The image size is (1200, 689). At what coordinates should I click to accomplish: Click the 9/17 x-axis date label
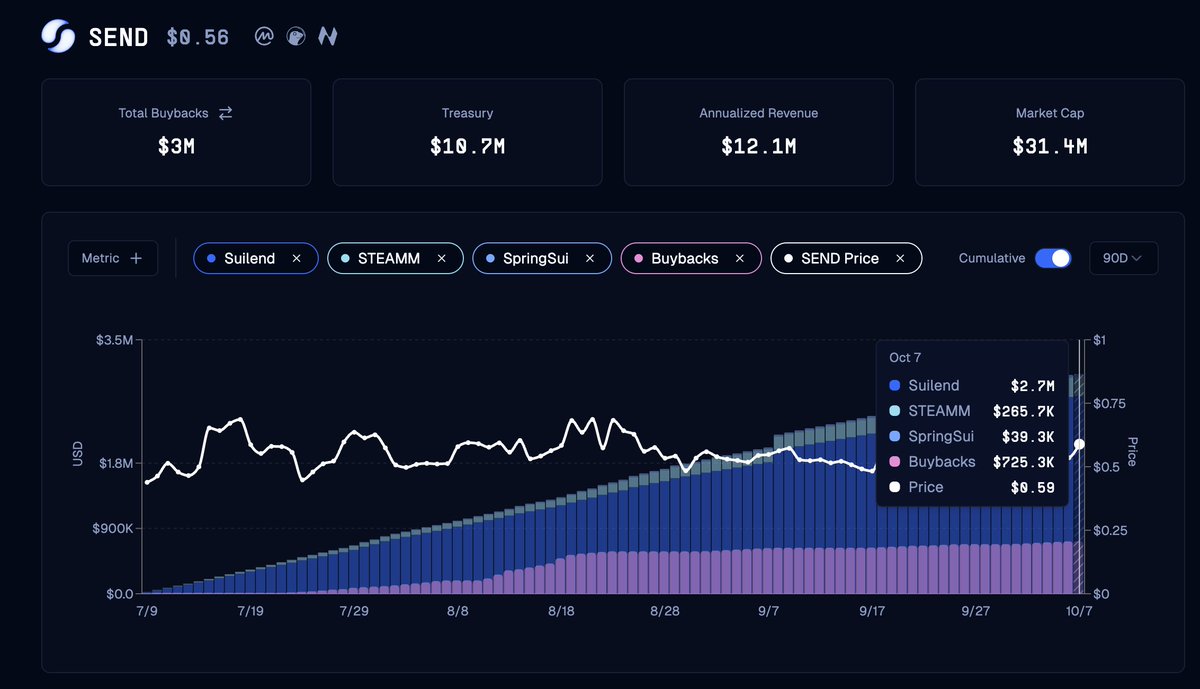pos(873,611)
